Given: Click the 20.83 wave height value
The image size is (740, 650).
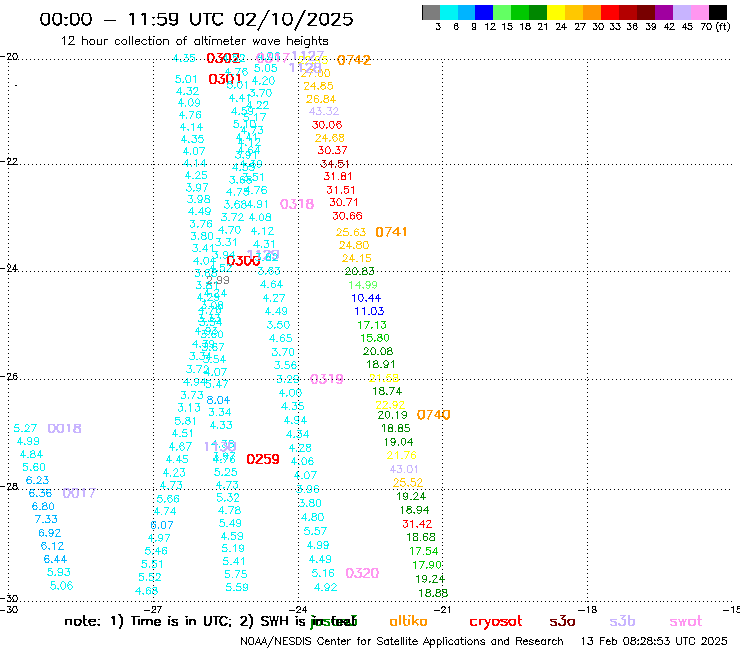Looking at the screenshot, I should (359, 271).
